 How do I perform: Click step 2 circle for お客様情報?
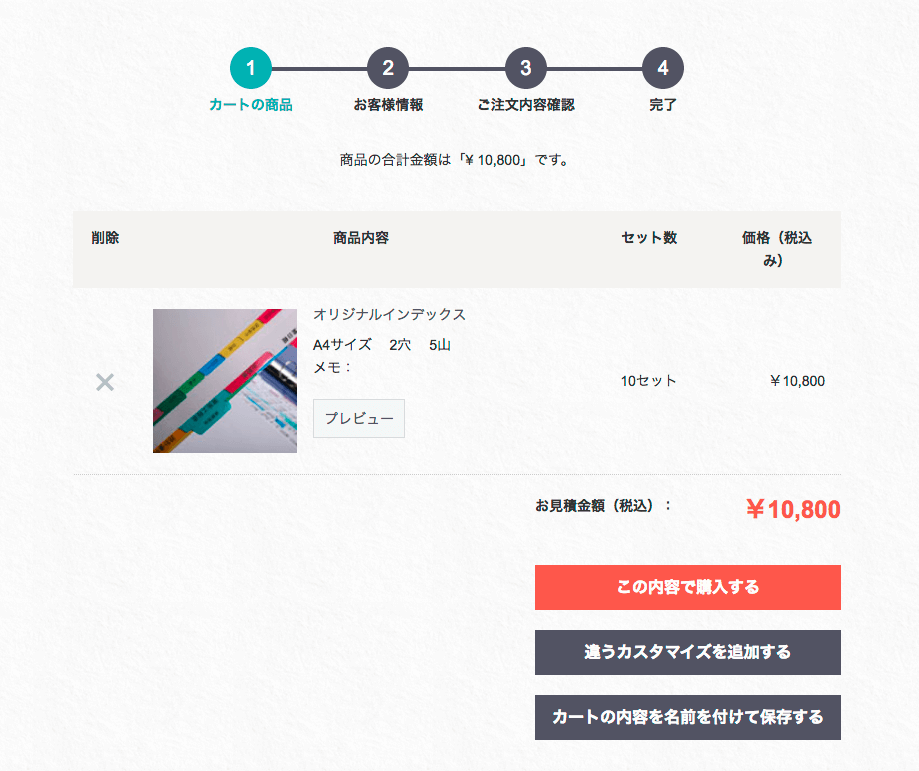coord(388,70)
